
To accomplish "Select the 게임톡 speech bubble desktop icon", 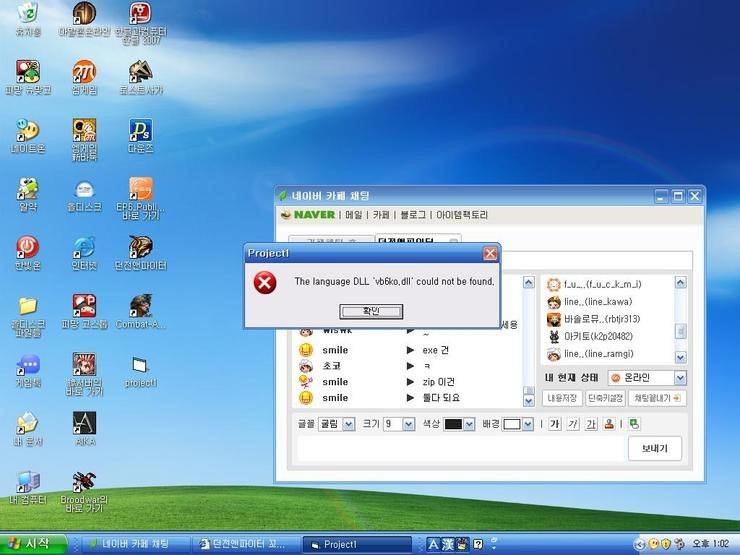I will coord(28,370).
